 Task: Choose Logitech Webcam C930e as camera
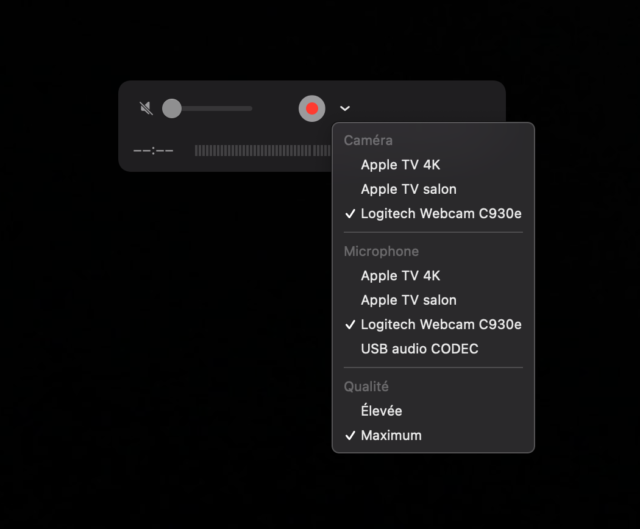click(x=433, y=213)
